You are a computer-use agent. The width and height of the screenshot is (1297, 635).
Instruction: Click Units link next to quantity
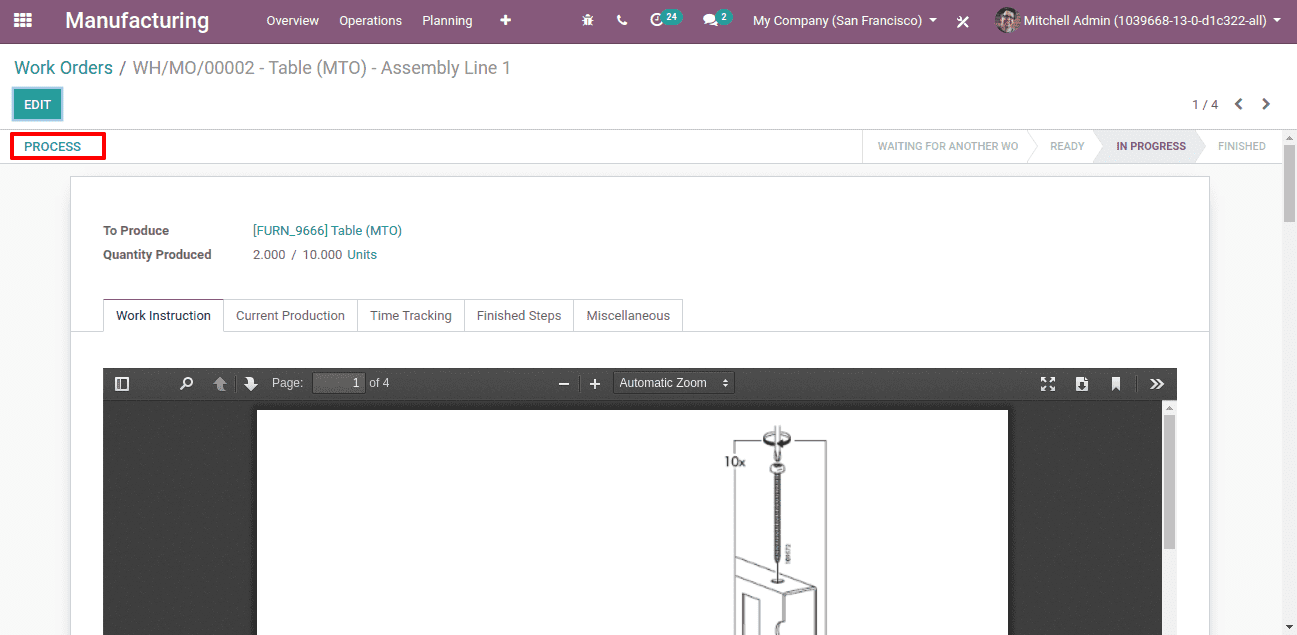362,254
